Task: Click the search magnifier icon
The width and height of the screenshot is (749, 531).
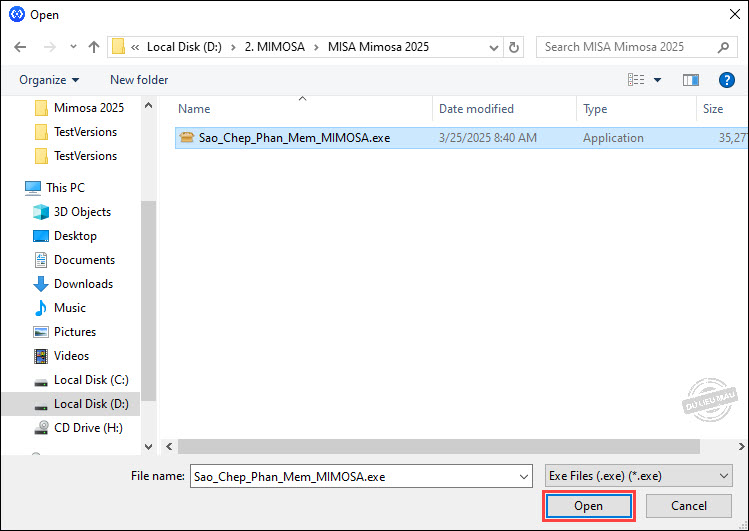Action: [723, 47]
